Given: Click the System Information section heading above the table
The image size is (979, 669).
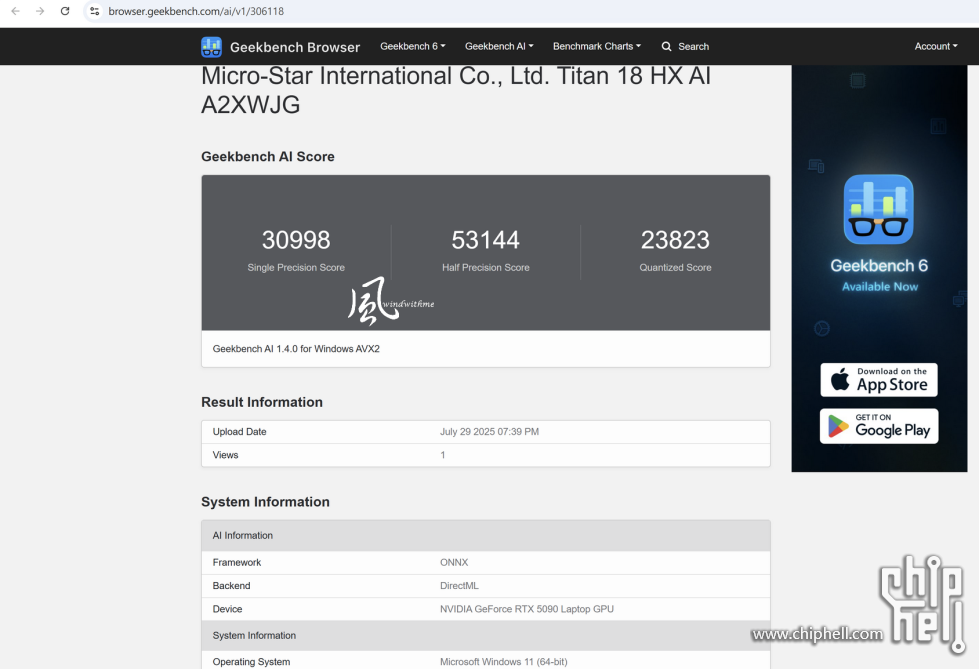Looking at the screenshot, I should (265, 502).
